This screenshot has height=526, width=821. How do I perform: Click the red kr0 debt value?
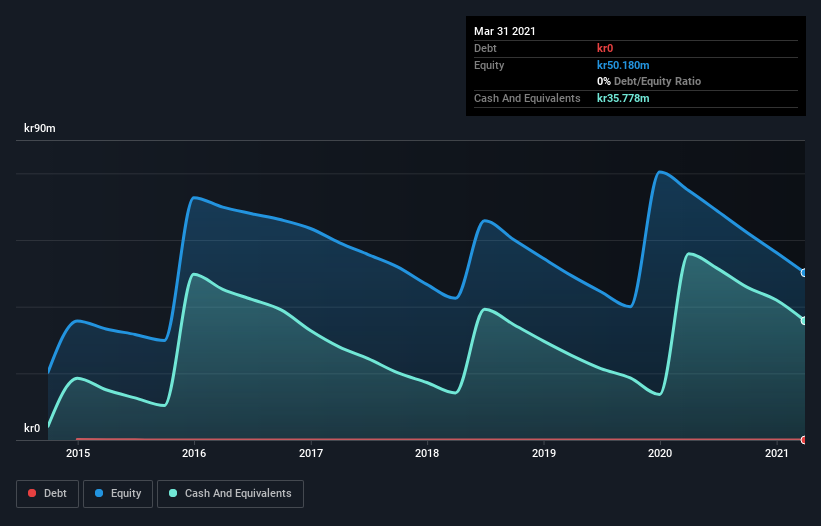pyautogui.click(x=605, y=48)
